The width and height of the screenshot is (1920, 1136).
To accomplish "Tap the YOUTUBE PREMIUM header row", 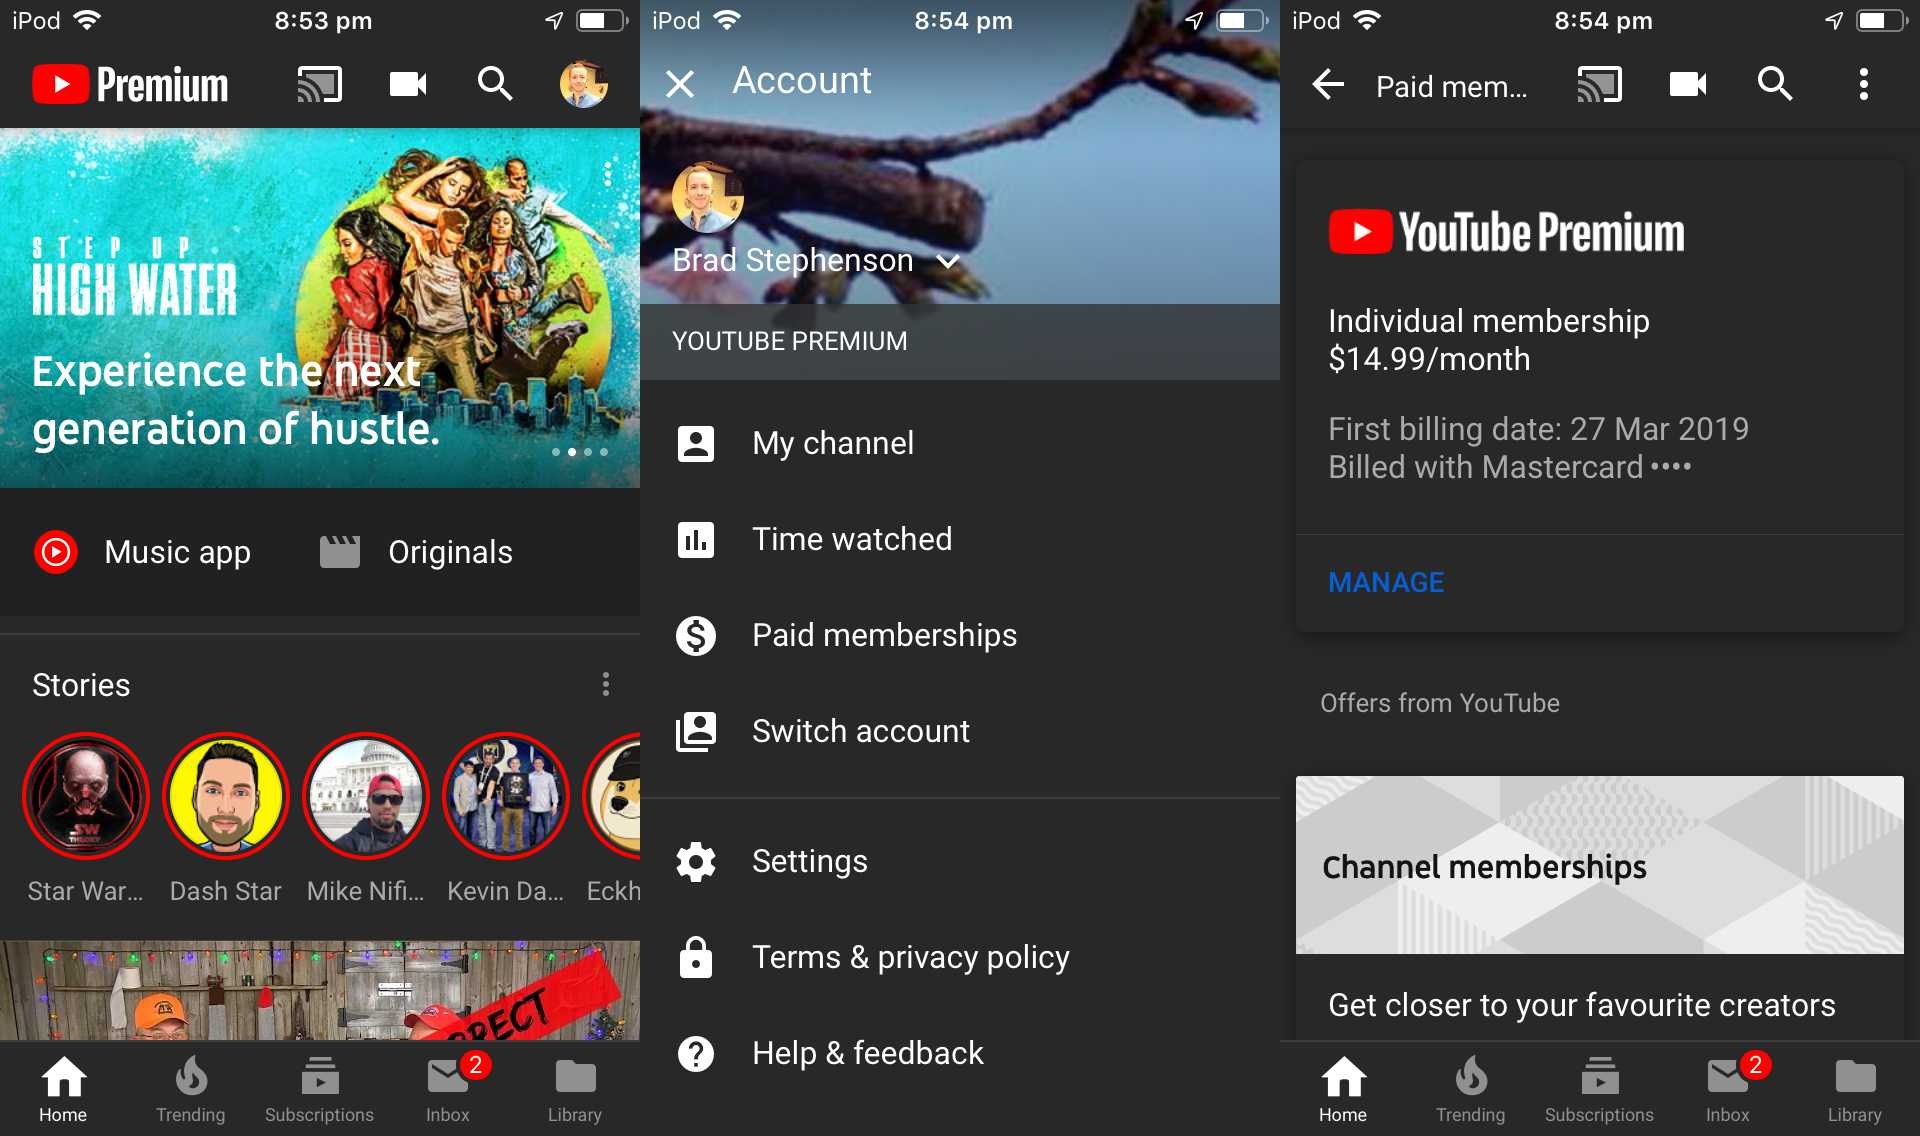I will [960, 341].
